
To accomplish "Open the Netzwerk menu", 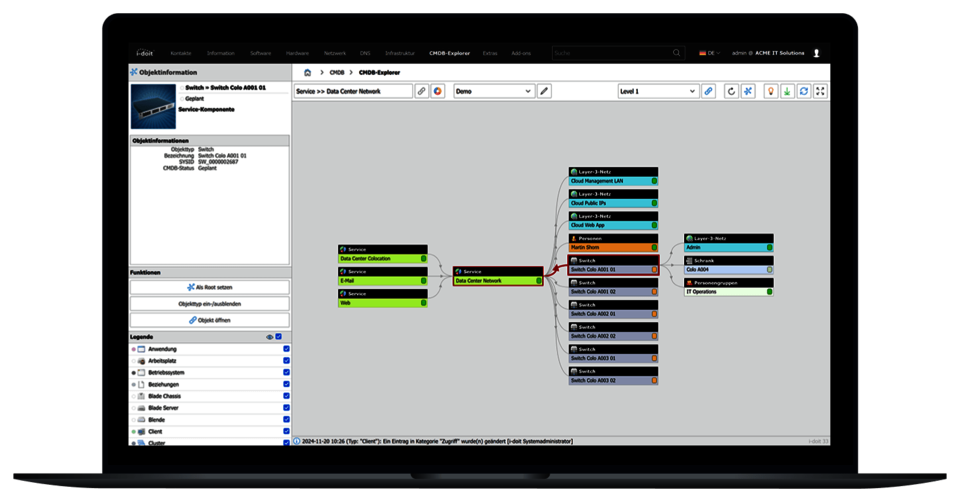I will [335, 53].
